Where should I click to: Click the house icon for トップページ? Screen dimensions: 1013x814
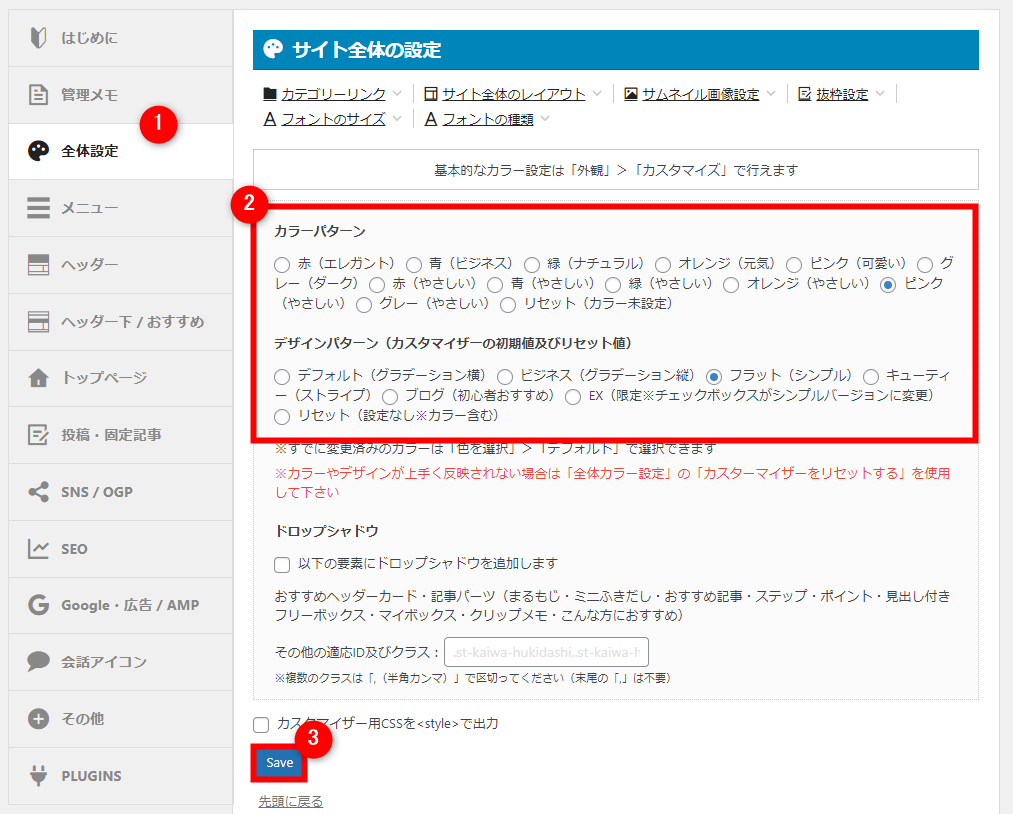pos(38,378)
